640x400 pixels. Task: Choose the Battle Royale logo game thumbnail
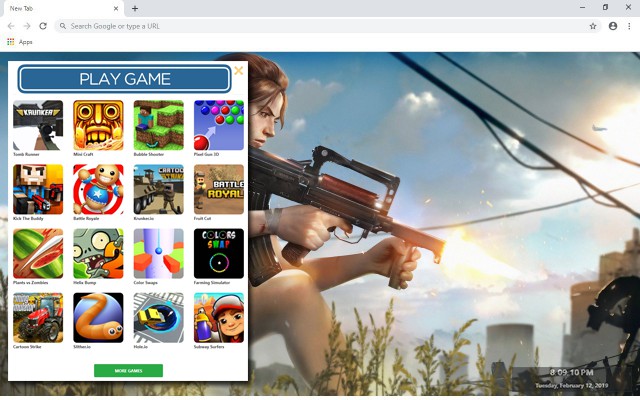click(x=219, y=189)
